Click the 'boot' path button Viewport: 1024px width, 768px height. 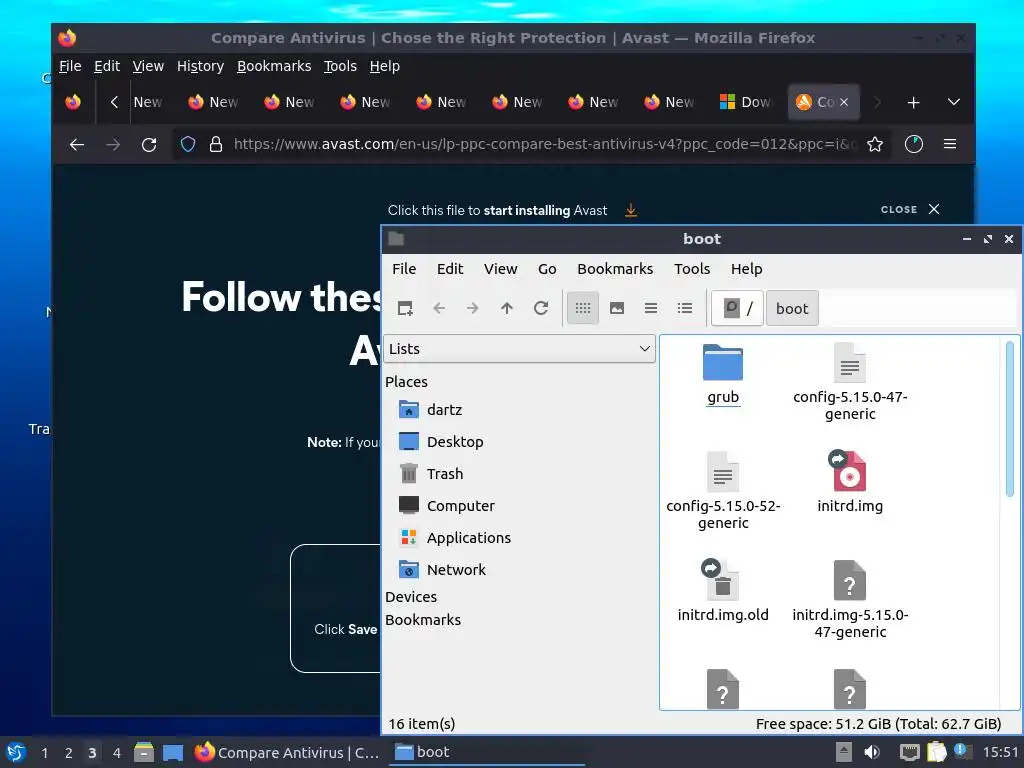pyautogui.click(x=792, y=308)
